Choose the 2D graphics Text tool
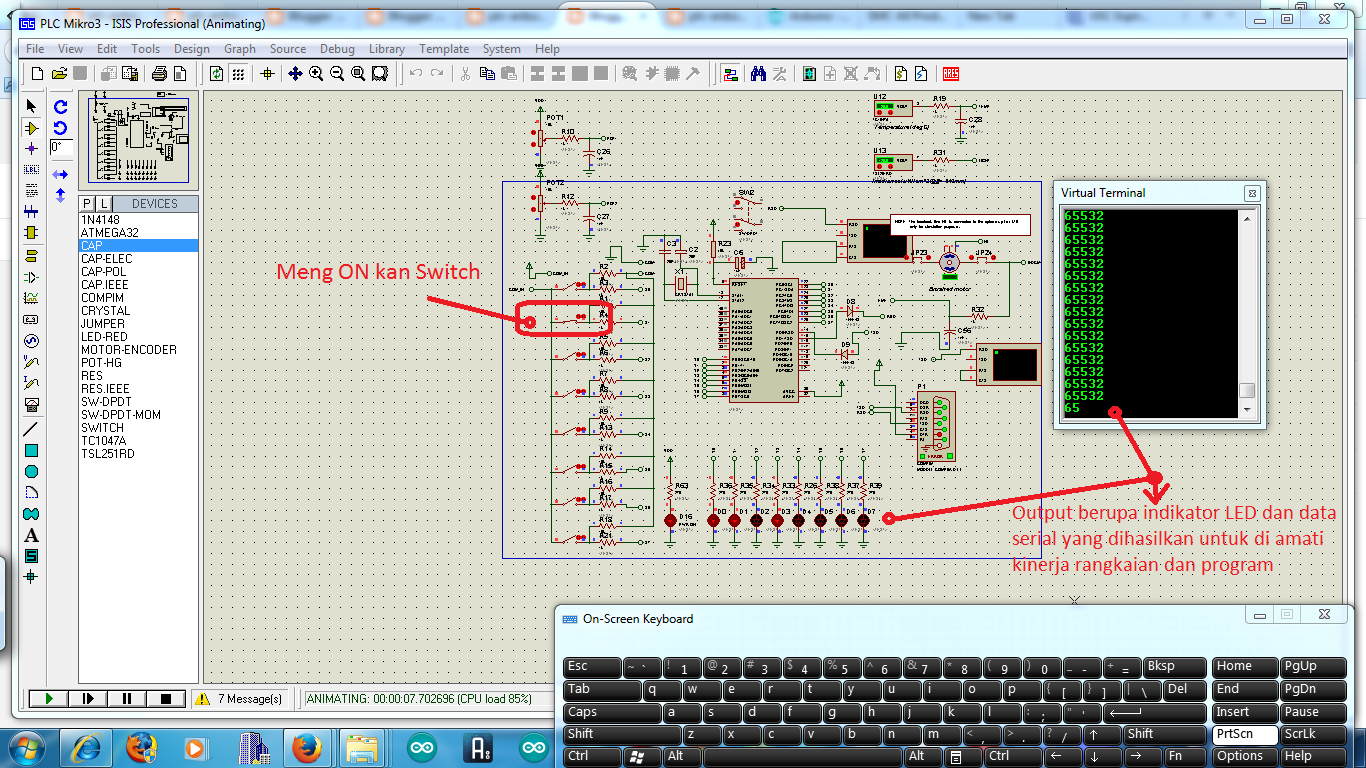The image size is (1366, 768). tap(31, 533)
